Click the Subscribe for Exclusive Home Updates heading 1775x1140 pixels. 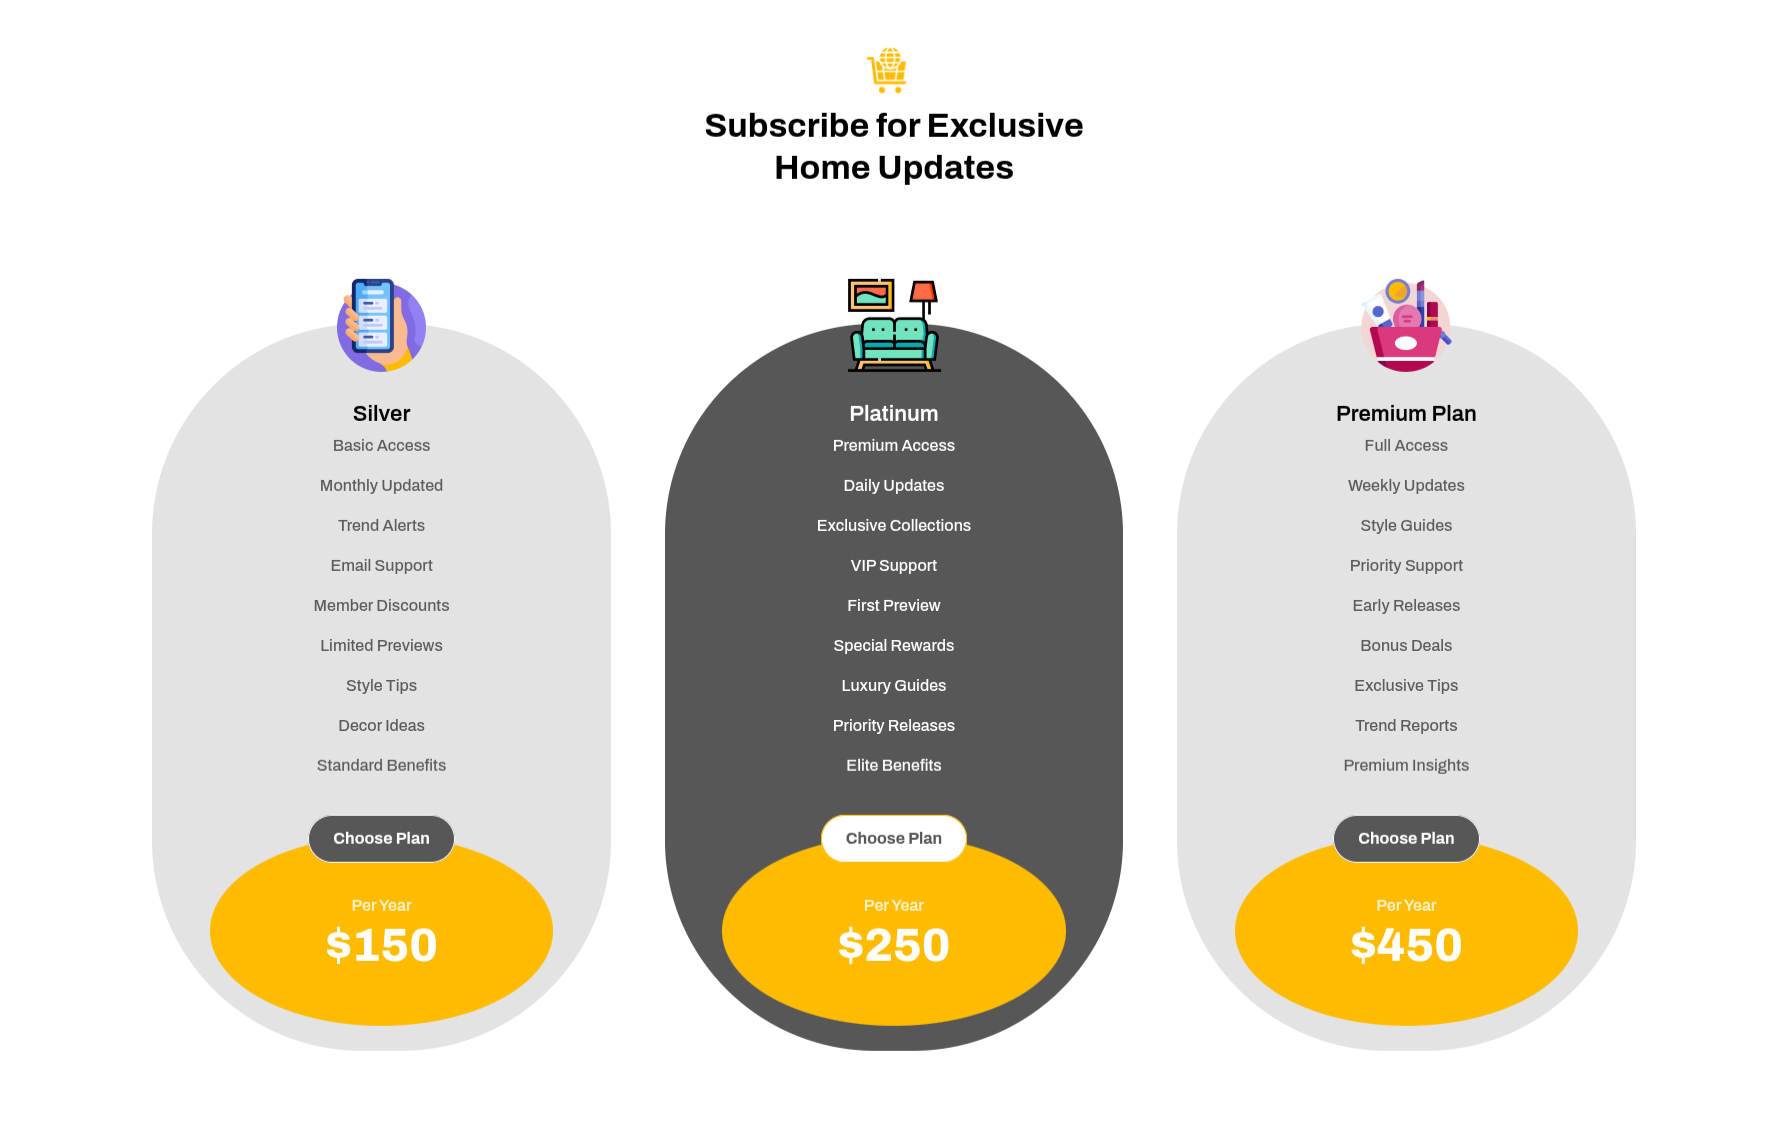(x=893, y=146)
